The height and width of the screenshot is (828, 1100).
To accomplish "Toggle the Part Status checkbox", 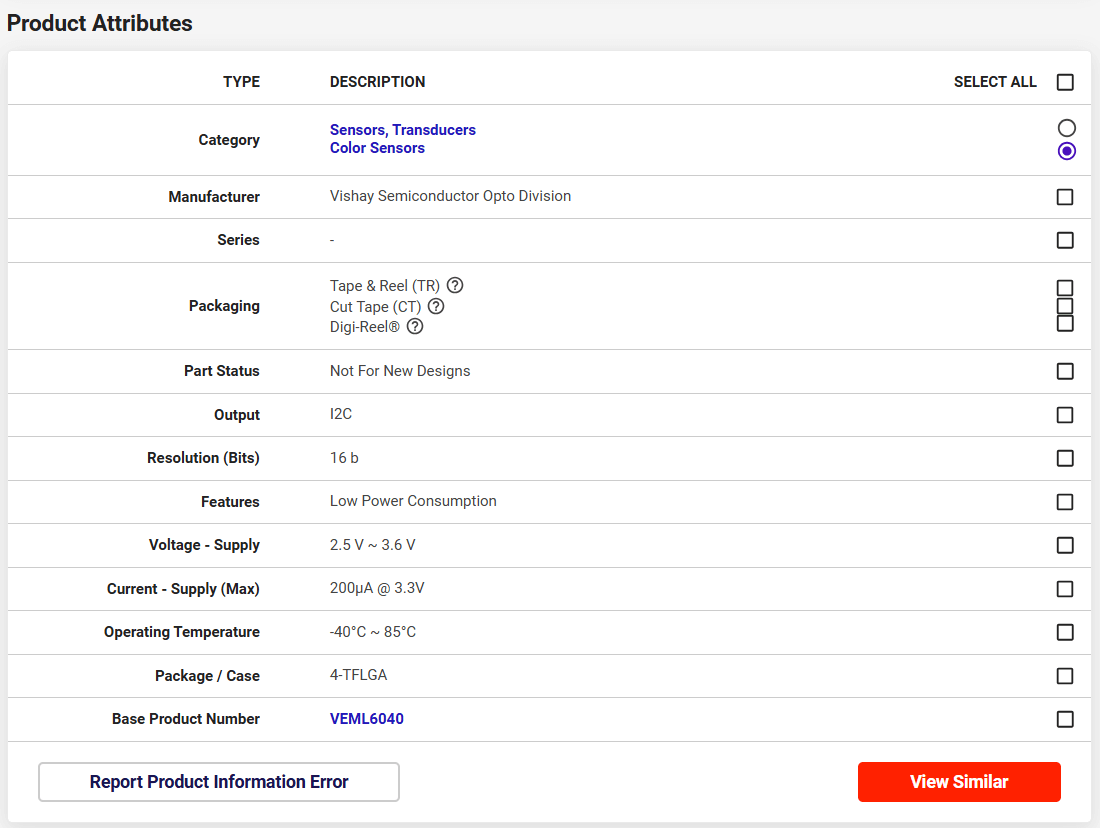I will point(1065,371).
